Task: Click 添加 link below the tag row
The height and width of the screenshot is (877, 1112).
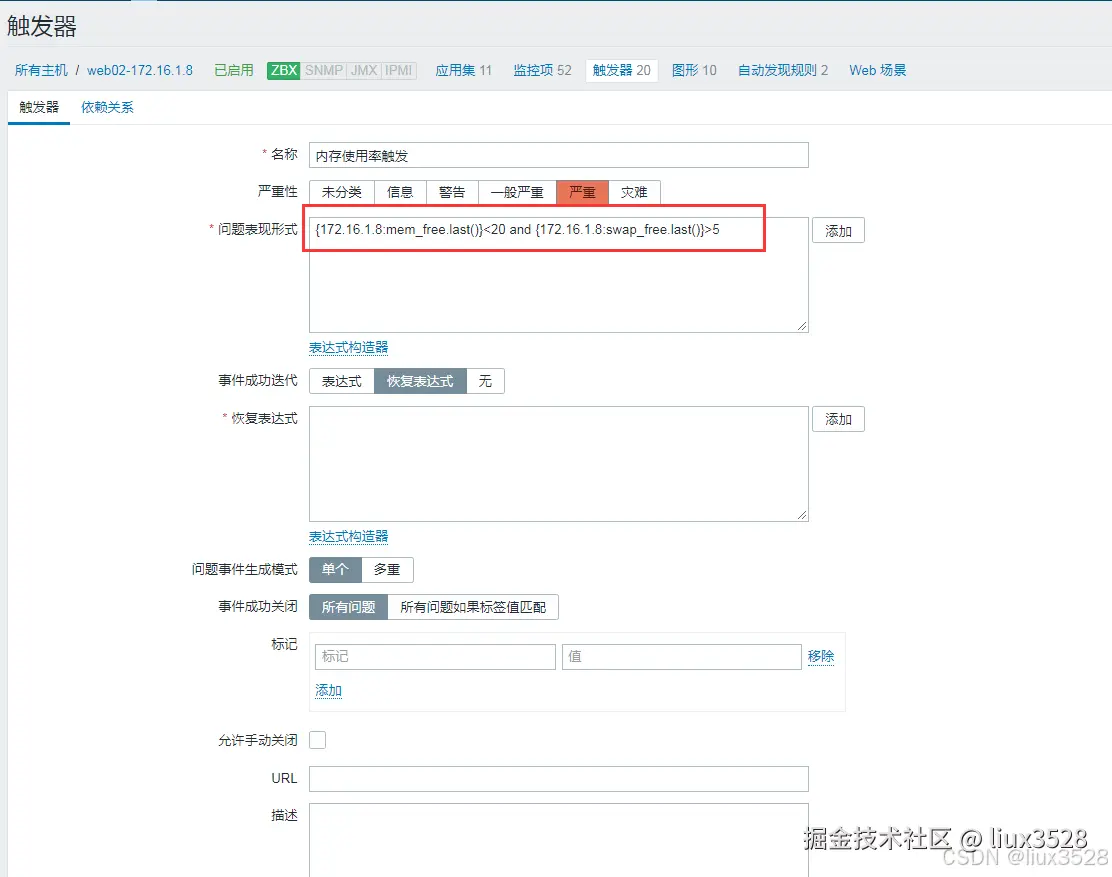Action: [328, 691]
